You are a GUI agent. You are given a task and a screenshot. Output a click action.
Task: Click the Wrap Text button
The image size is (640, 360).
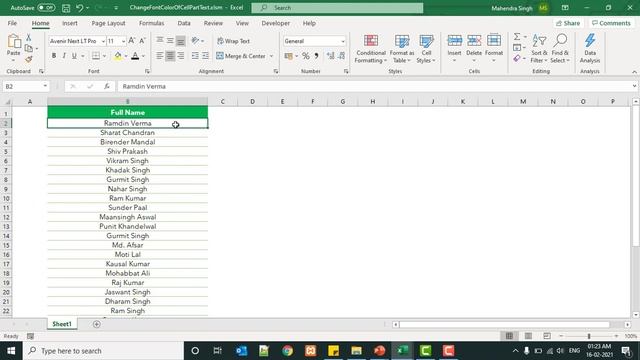point(233,41)
